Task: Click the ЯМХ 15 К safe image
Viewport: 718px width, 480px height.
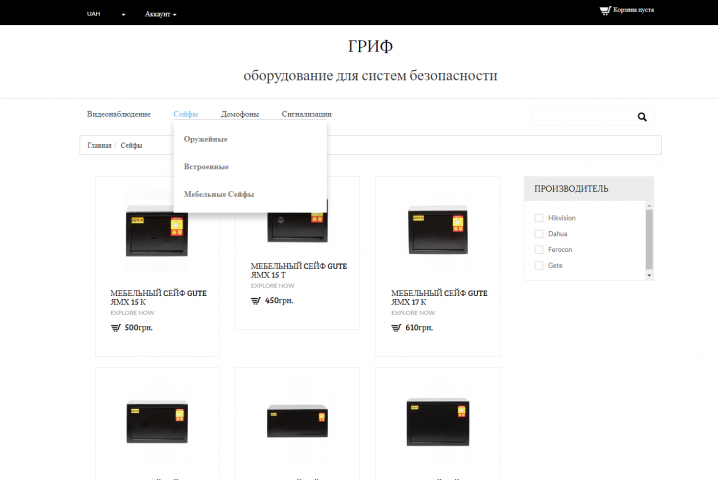Action: (157, 230)
